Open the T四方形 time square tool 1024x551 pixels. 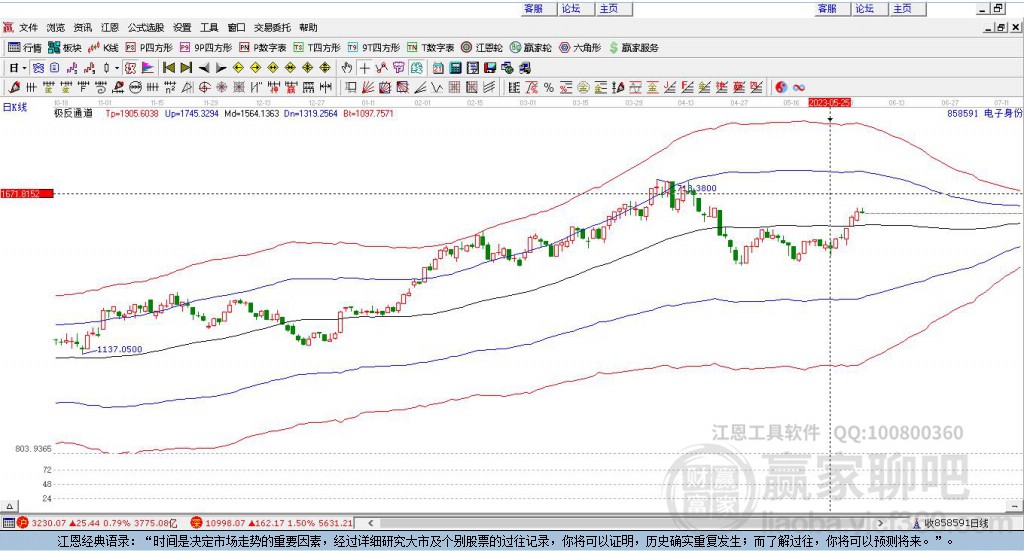pyautogui.click(x=317, y=48)
